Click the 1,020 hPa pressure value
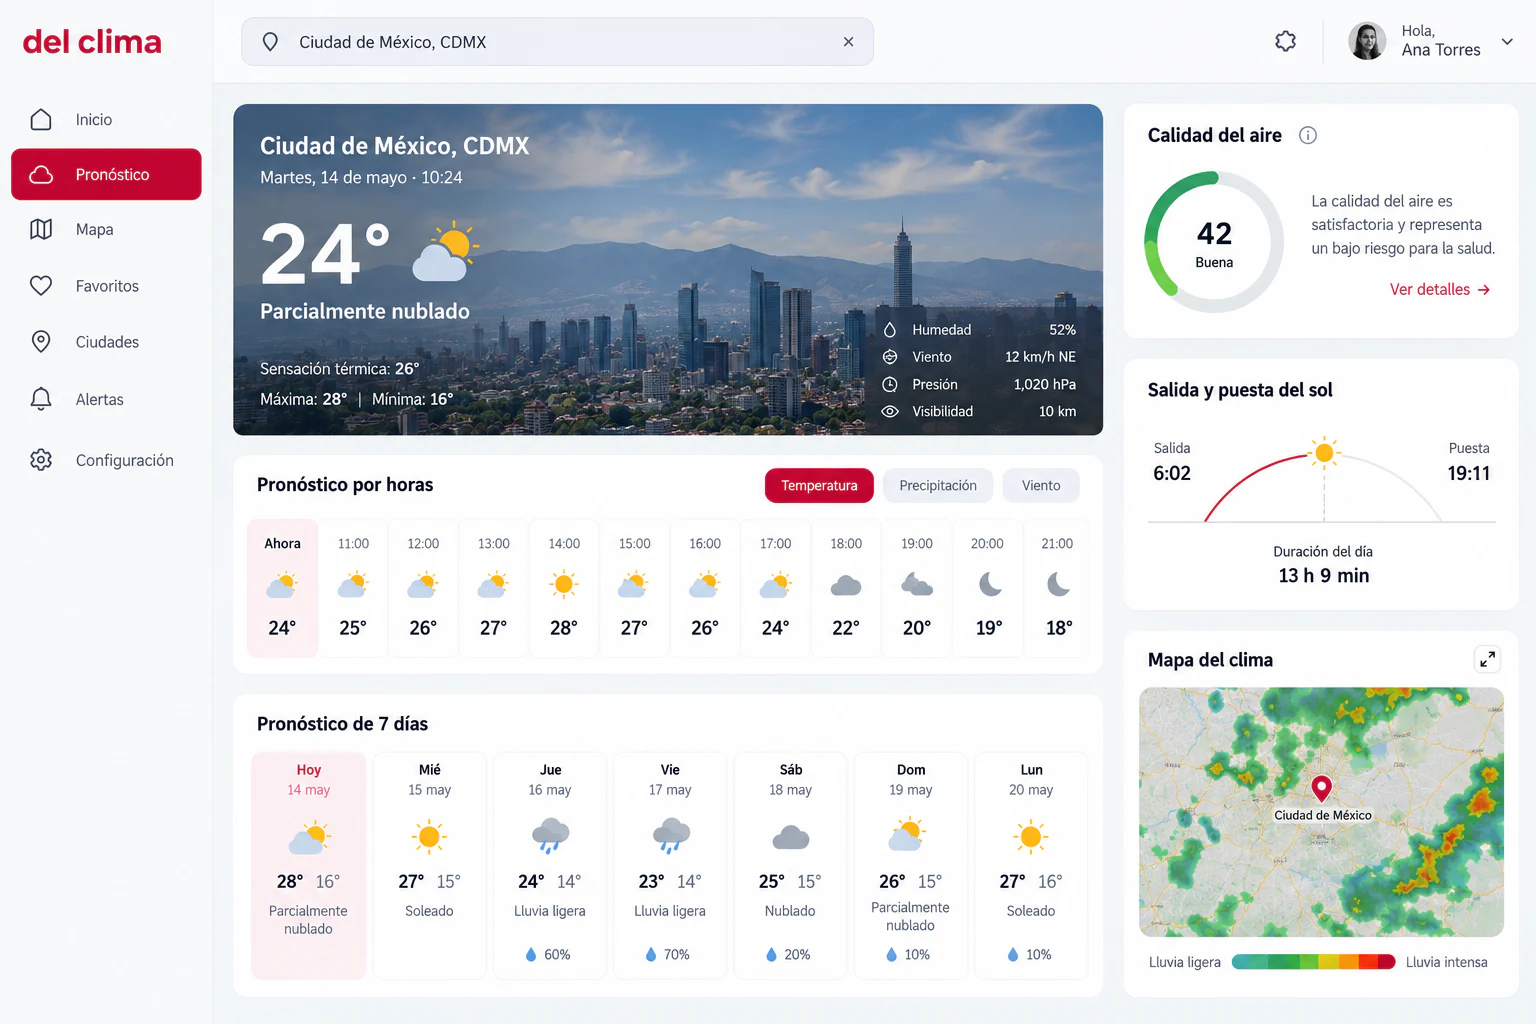 1044,384
